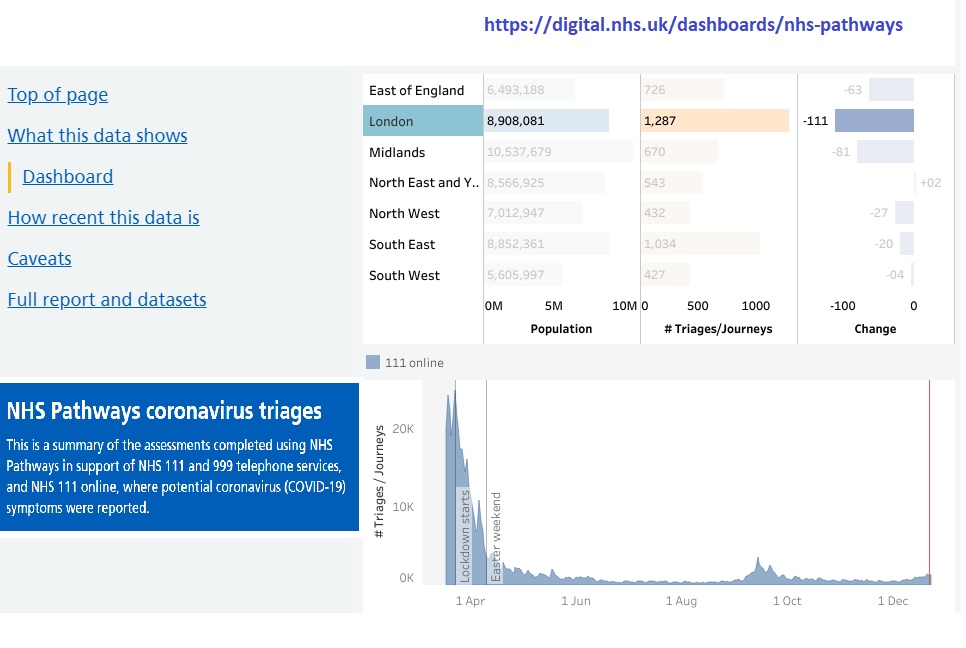Click the '1 Oct' axis label
The image size is (966, 648).
[x=787, y=601]
